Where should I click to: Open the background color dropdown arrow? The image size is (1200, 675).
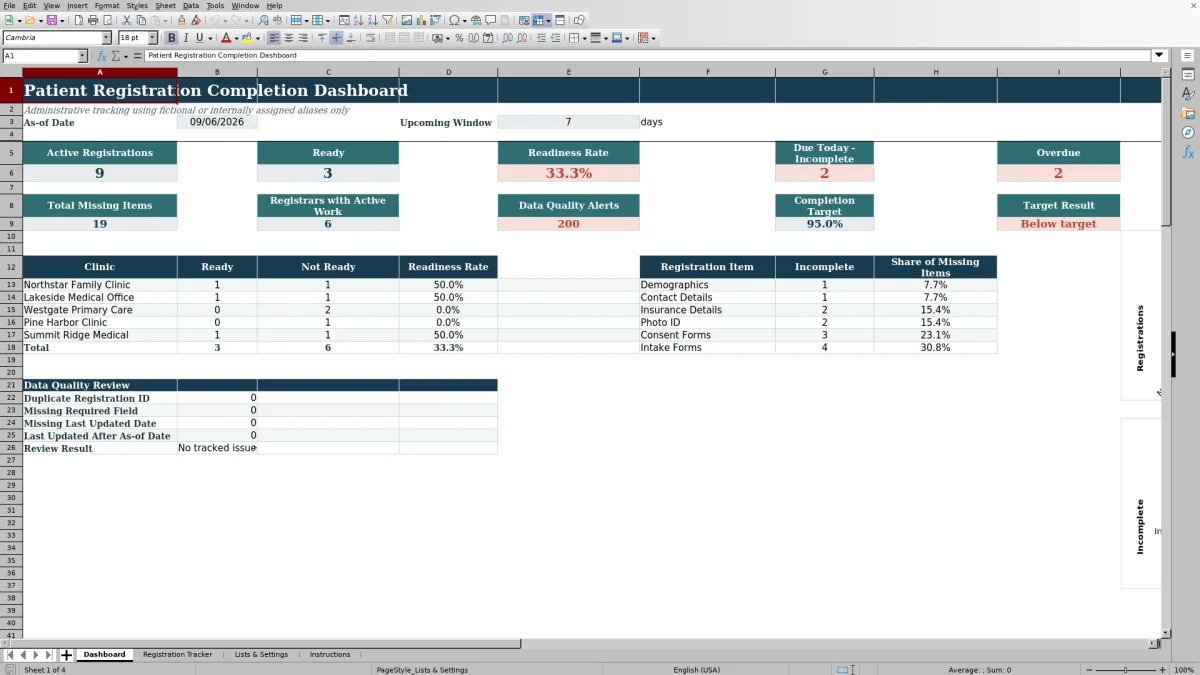click(x=257, y=38)
